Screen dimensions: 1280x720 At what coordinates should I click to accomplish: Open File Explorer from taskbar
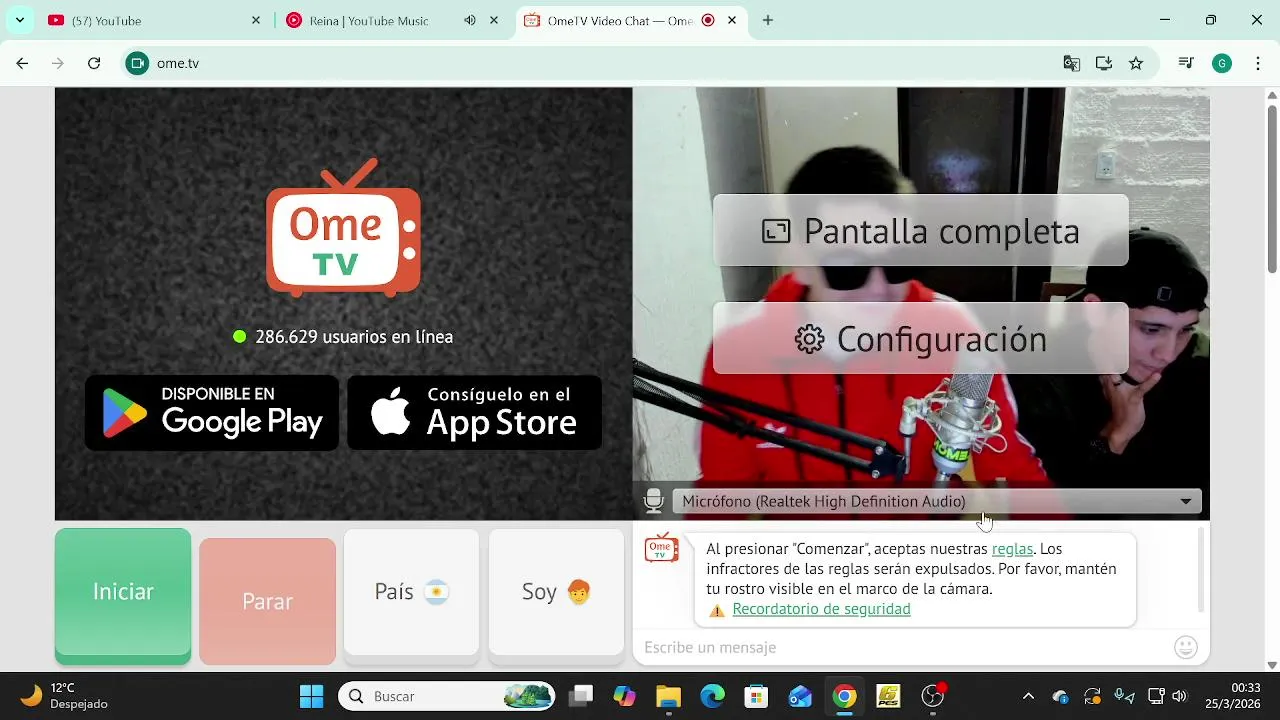(668, 696)
